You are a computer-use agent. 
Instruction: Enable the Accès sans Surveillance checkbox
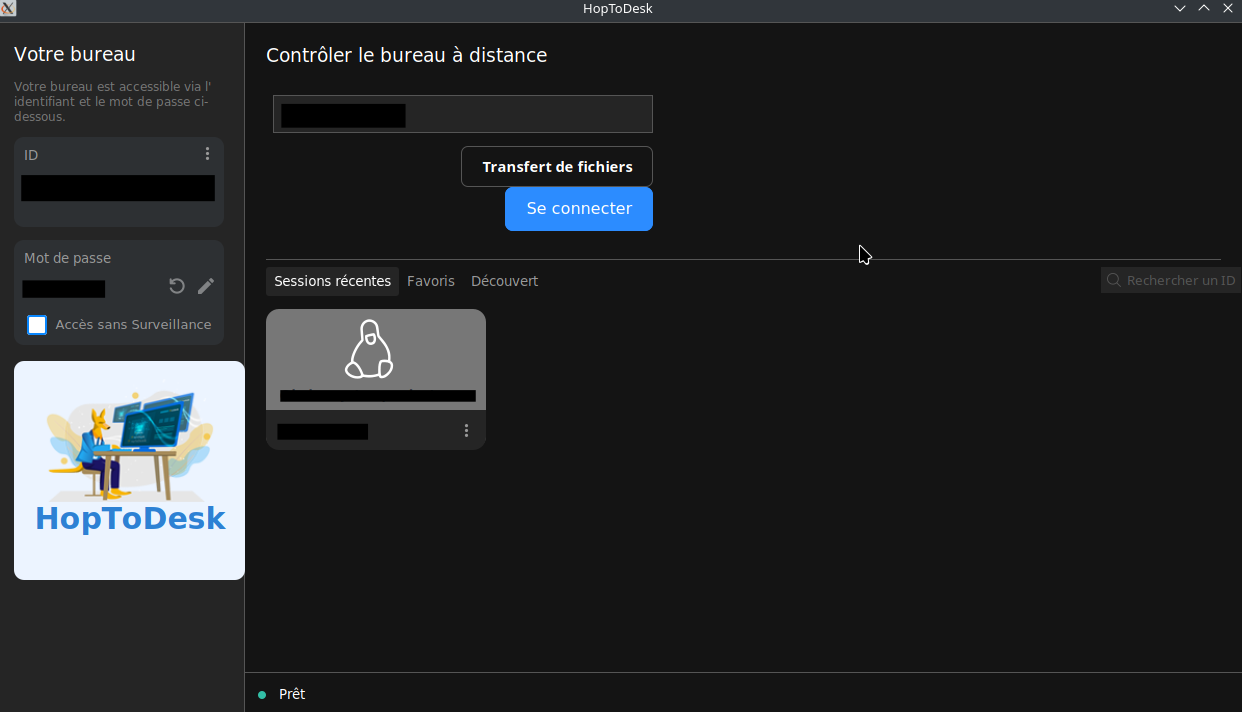click(x=37, y=325)
